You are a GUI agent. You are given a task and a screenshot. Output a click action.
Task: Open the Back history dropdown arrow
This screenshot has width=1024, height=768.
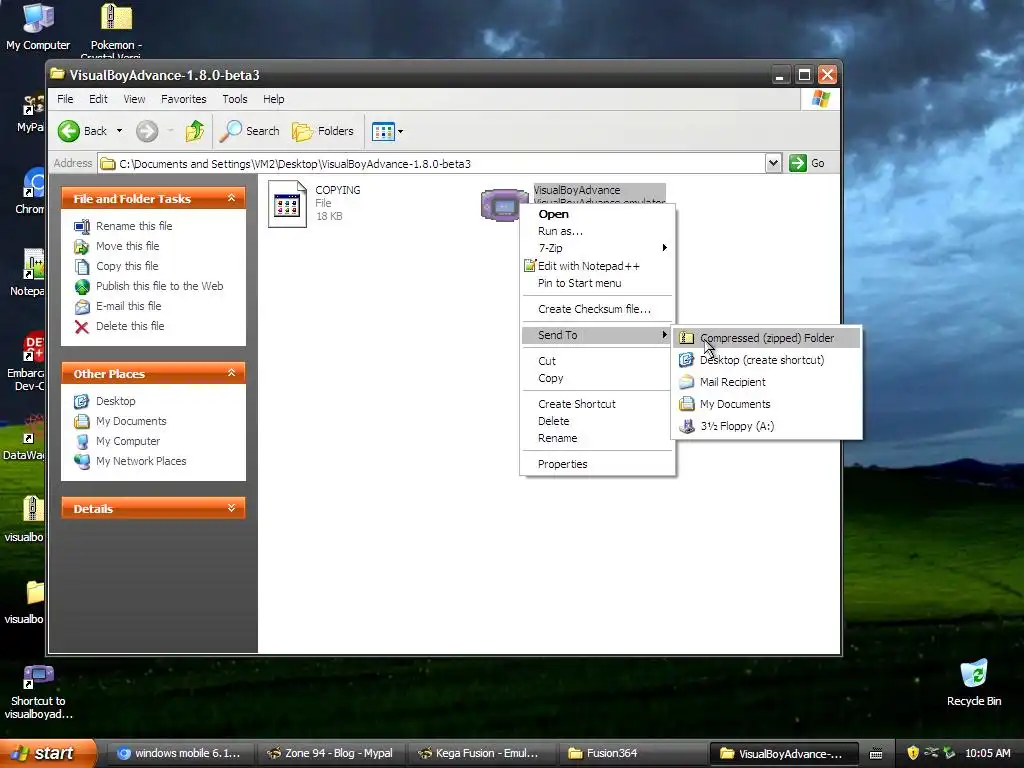pyautogui.click(x=120, y=131)
